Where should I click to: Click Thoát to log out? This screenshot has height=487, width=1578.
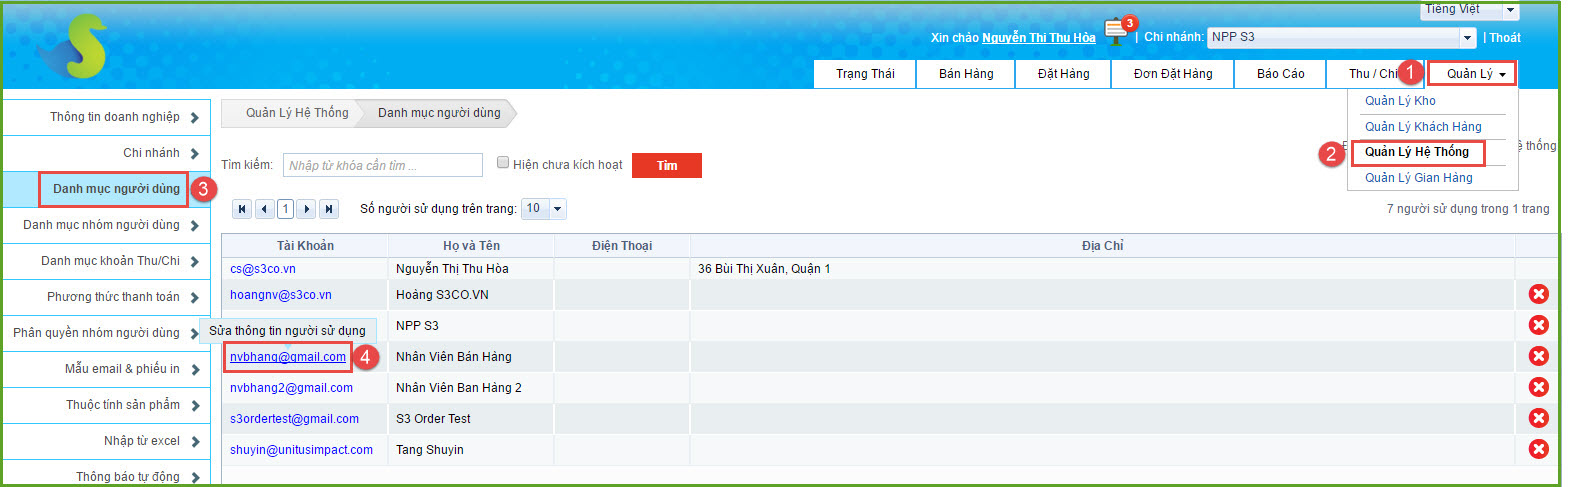1504,38
